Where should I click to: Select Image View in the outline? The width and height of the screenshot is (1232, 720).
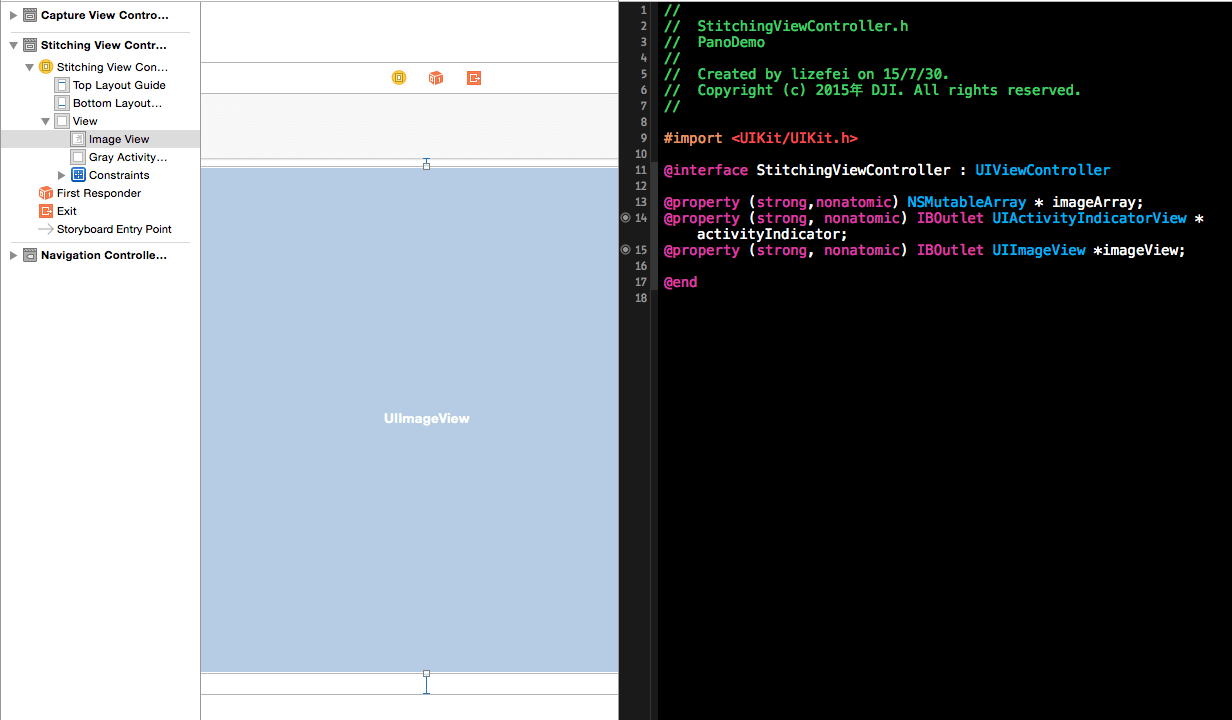pyautogui.click(x=118, y=139)
